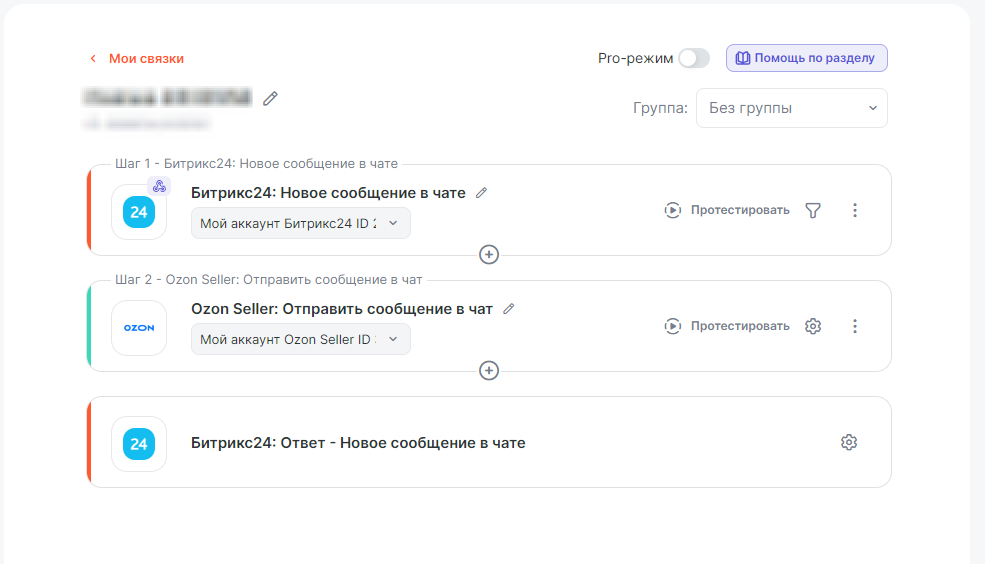Open gear settings for Ozon Seller step
Viewport: 985px width, 564px height.
click(x=813, y=326)
